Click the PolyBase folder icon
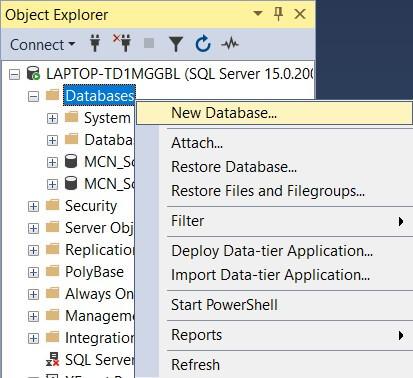 [x=52, y=271]
